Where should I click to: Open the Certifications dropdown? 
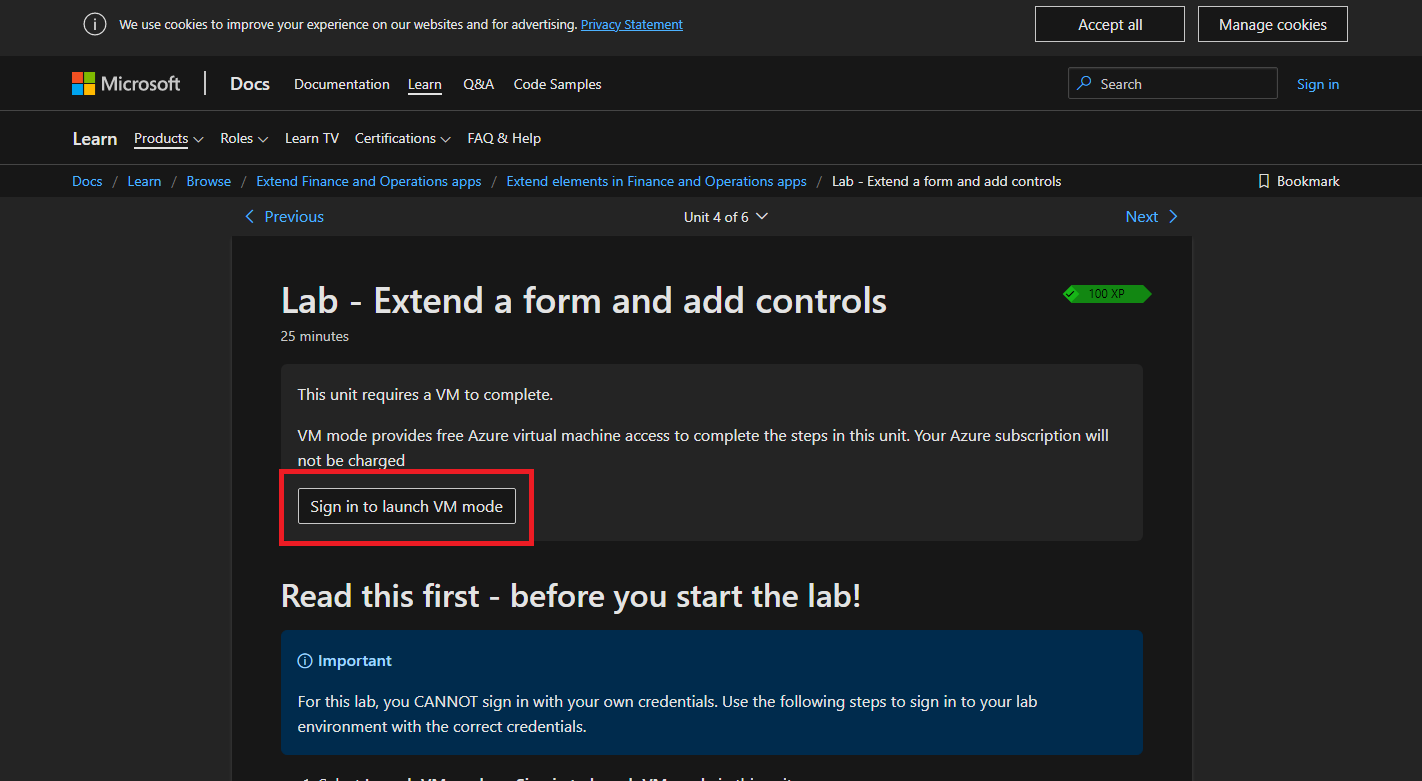[403, 139]
